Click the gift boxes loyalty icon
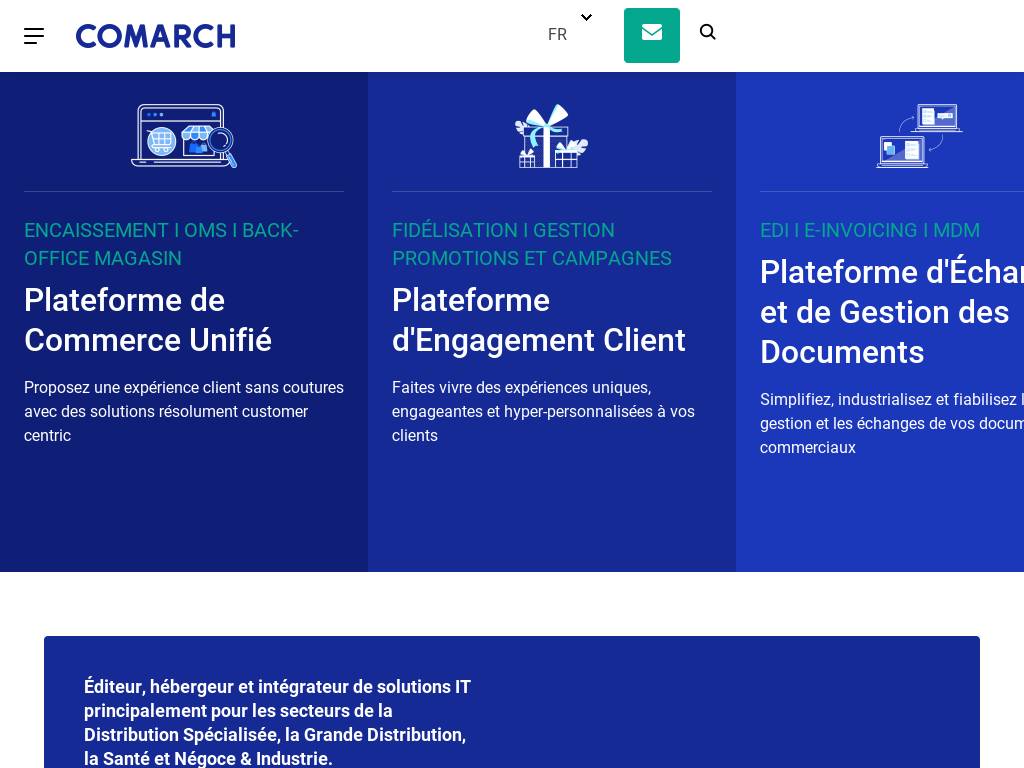Screen dimensions: 1024x768 pyautogui.click(x=551, y=136)
